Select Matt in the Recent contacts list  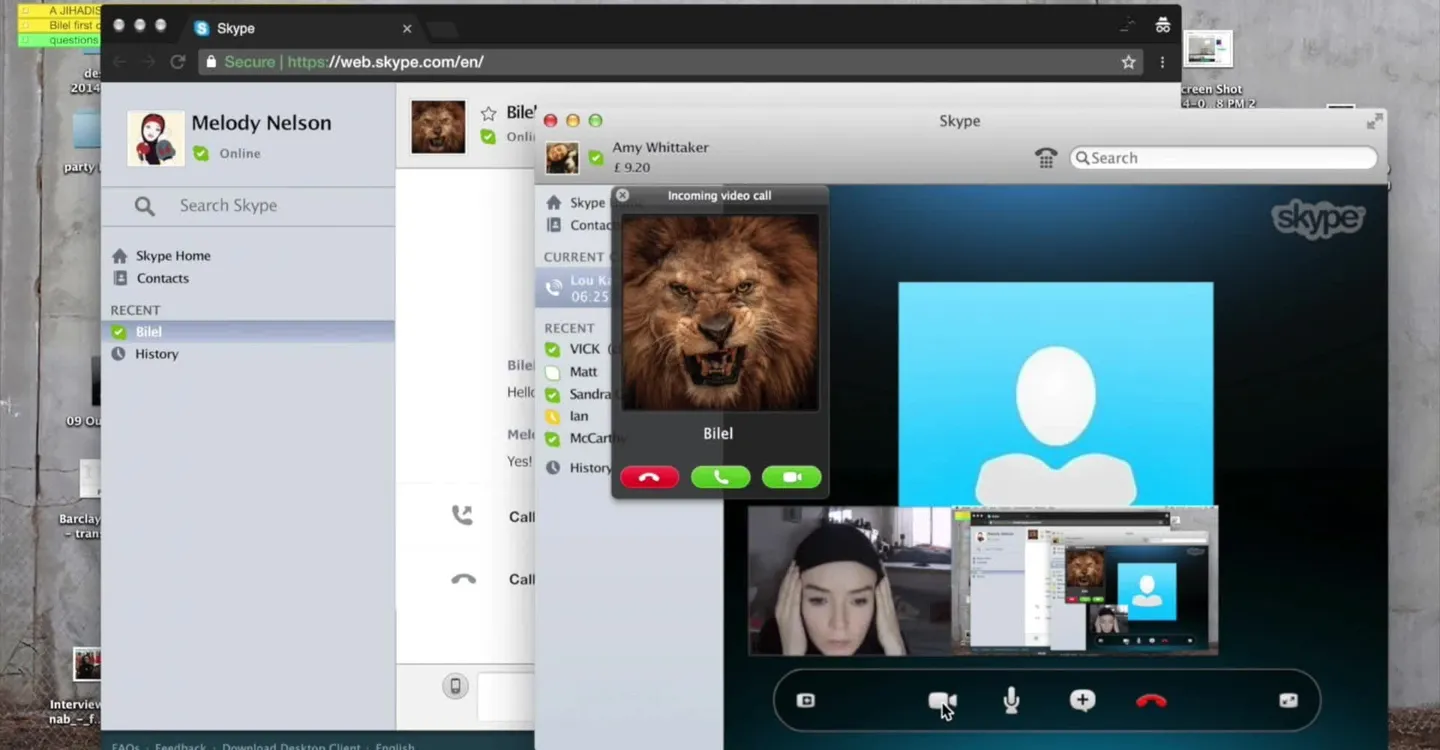[x=583, y=371]
